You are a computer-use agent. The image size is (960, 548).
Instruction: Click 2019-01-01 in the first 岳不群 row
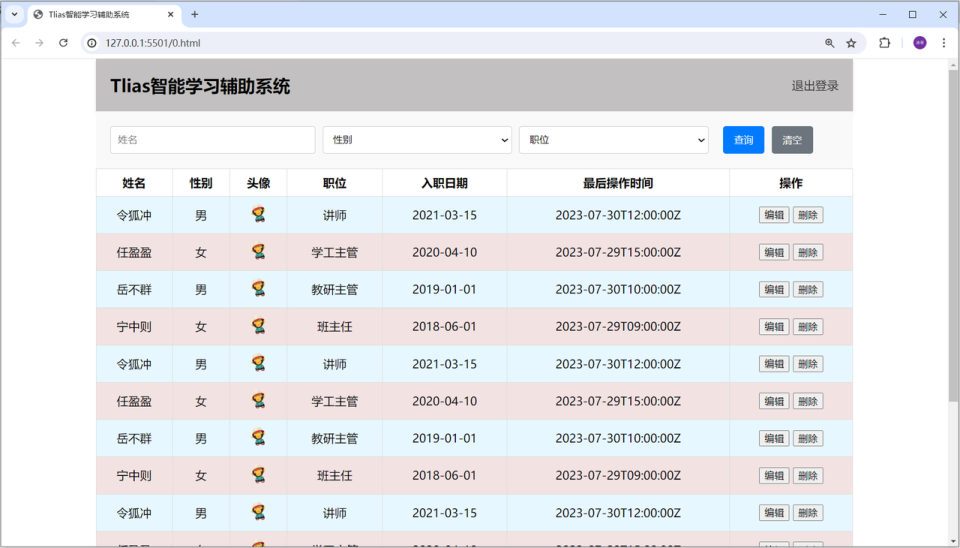(444, 290)
